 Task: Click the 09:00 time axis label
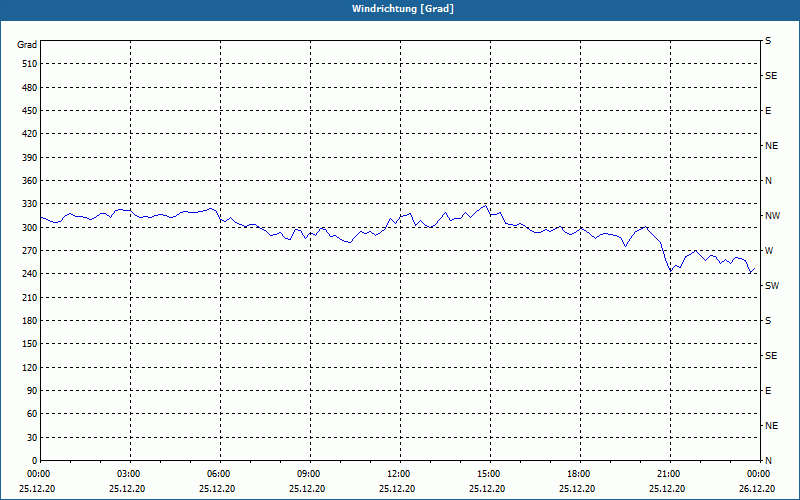(310, 474)
